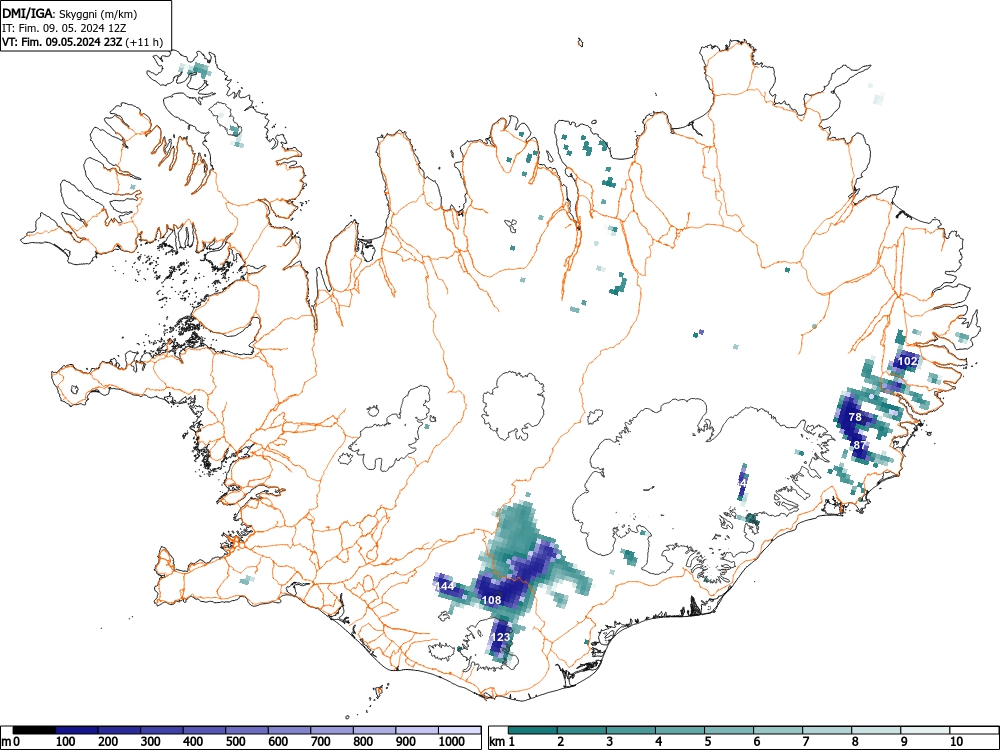Click the '10' label on the kilometre legend

(x=956, y=742)
